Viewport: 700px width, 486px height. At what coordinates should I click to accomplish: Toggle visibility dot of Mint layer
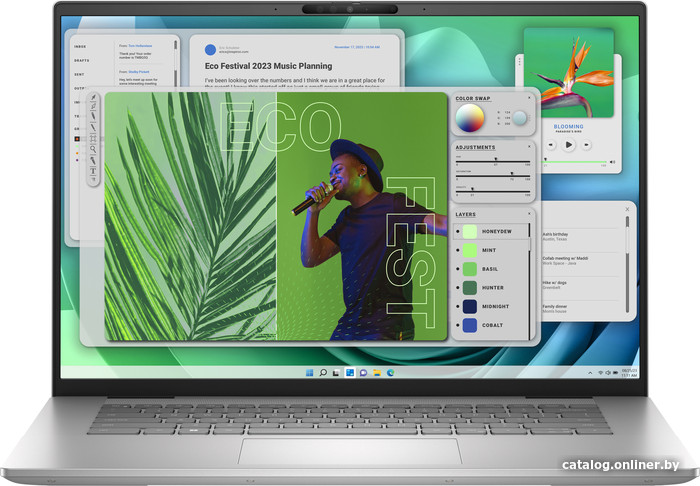458,250
